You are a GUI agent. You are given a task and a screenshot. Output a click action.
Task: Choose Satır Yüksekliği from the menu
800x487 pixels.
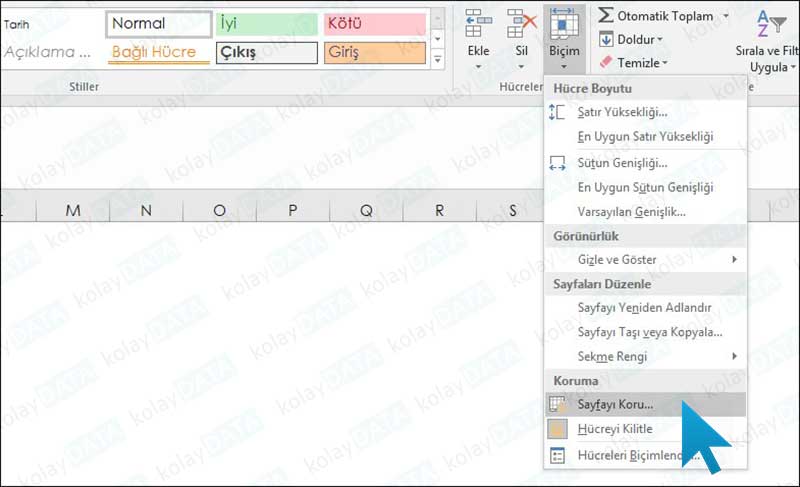tap(645, 112)
